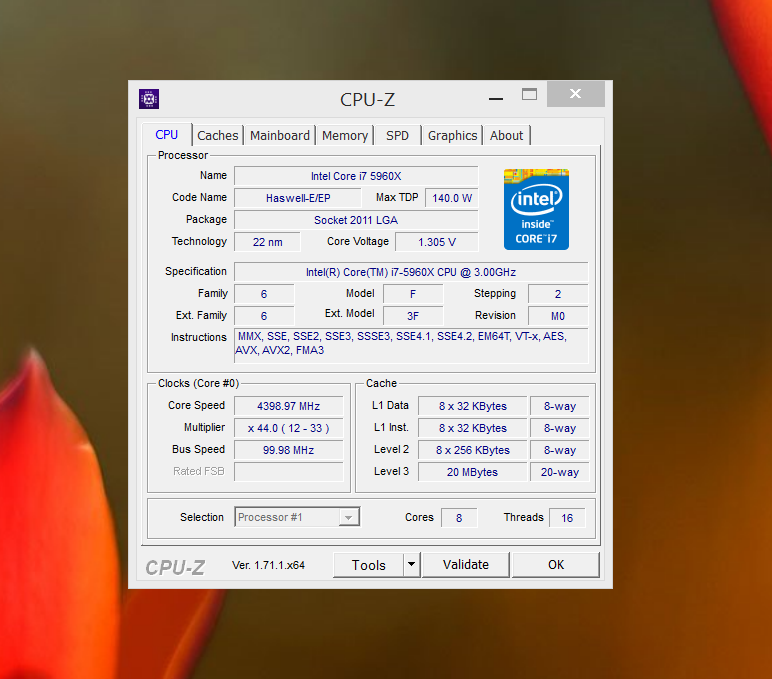This screenshot has width=772, height=679.
Task: Click the L1 Data associativity '8-way'
Action: pyautogui.click(x=560, y=406)
